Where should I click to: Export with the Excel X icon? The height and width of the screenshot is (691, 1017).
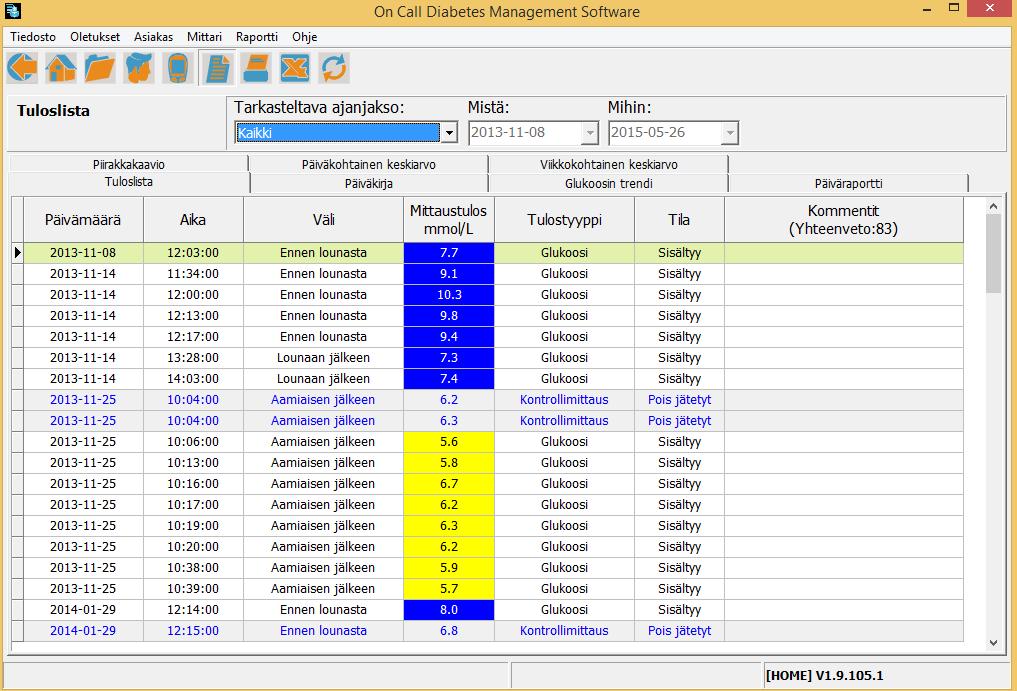[x=295, y=68]
